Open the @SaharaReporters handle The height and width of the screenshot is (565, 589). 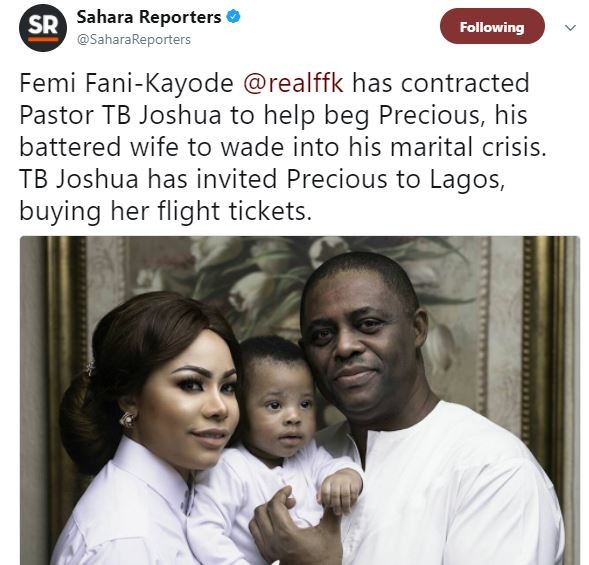(x=134, y=39)
